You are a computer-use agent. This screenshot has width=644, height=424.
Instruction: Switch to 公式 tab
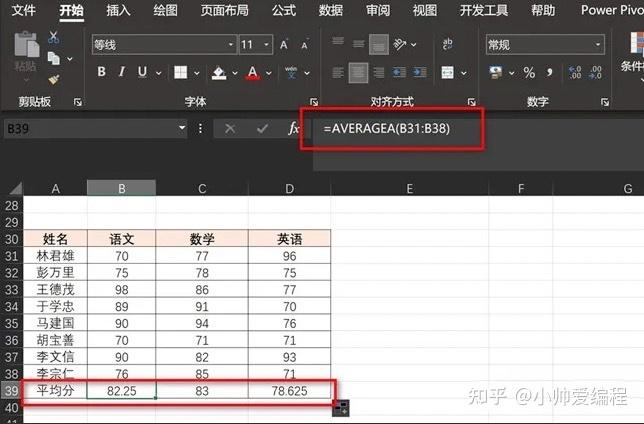[284, 10]
